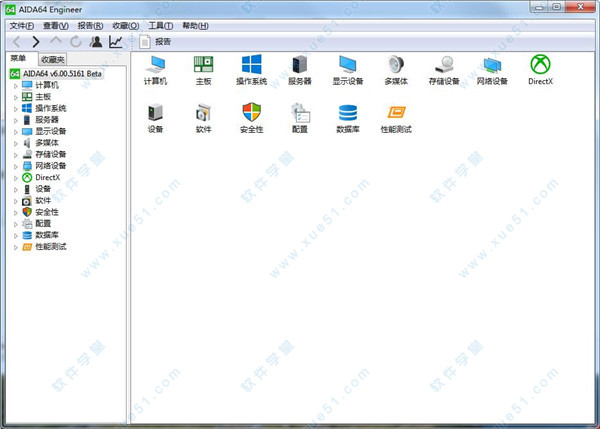Expand the 数据库 tree node arrow
This screenshot has width=600, height=429.
click(x=16, y=235)
